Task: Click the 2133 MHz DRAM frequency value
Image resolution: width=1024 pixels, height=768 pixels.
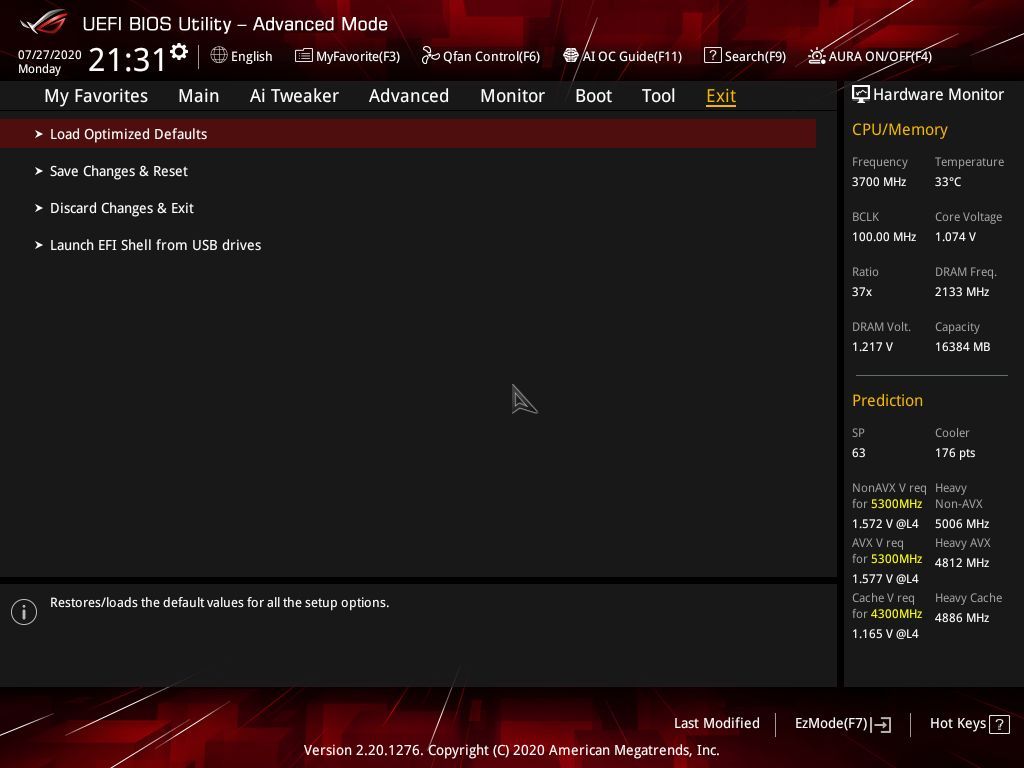Action: point(961,292)
